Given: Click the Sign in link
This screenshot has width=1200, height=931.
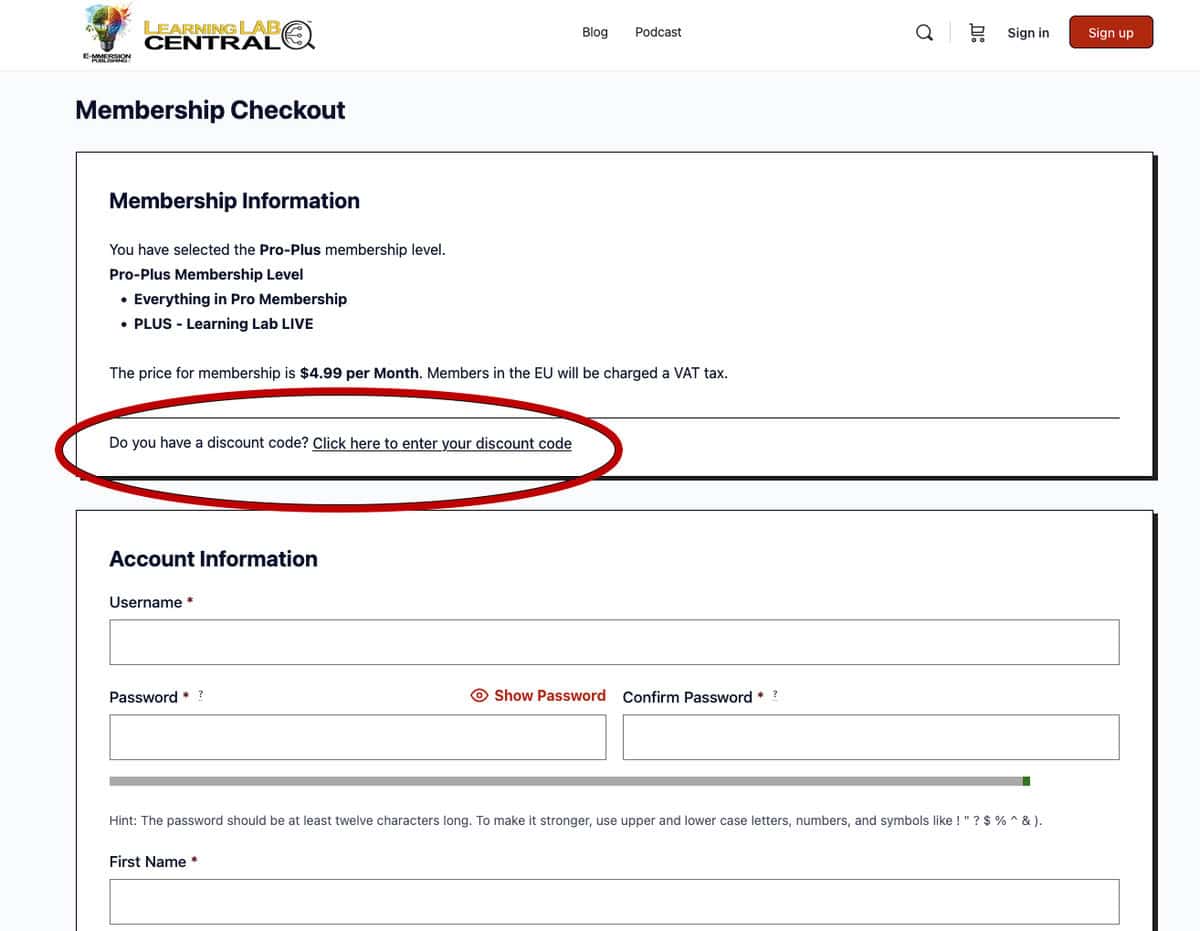Looking at the screenshot, I should 1028,33.
